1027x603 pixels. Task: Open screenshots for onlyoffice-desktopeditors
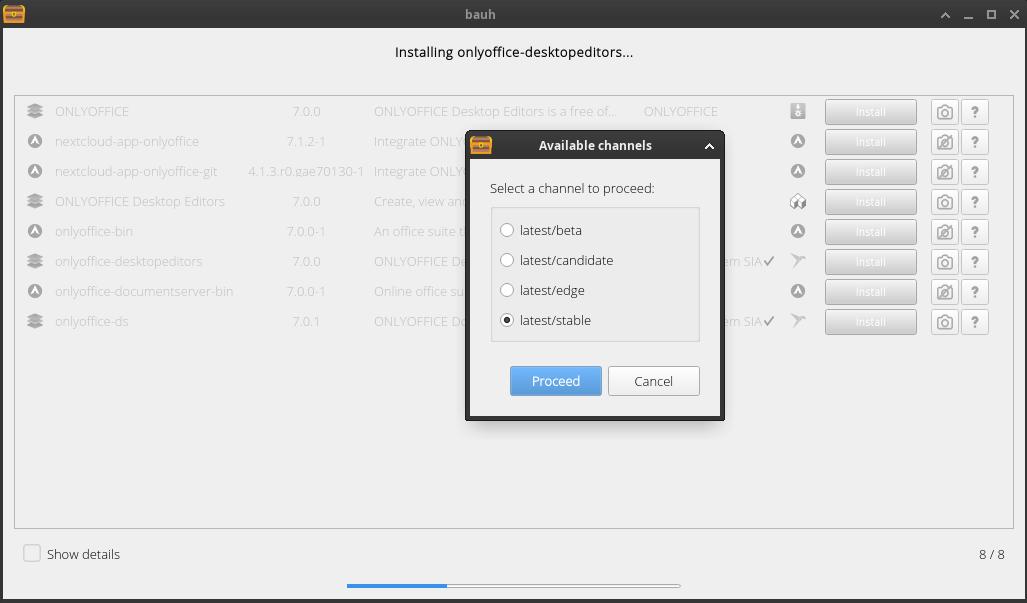[x=944, y=262]
